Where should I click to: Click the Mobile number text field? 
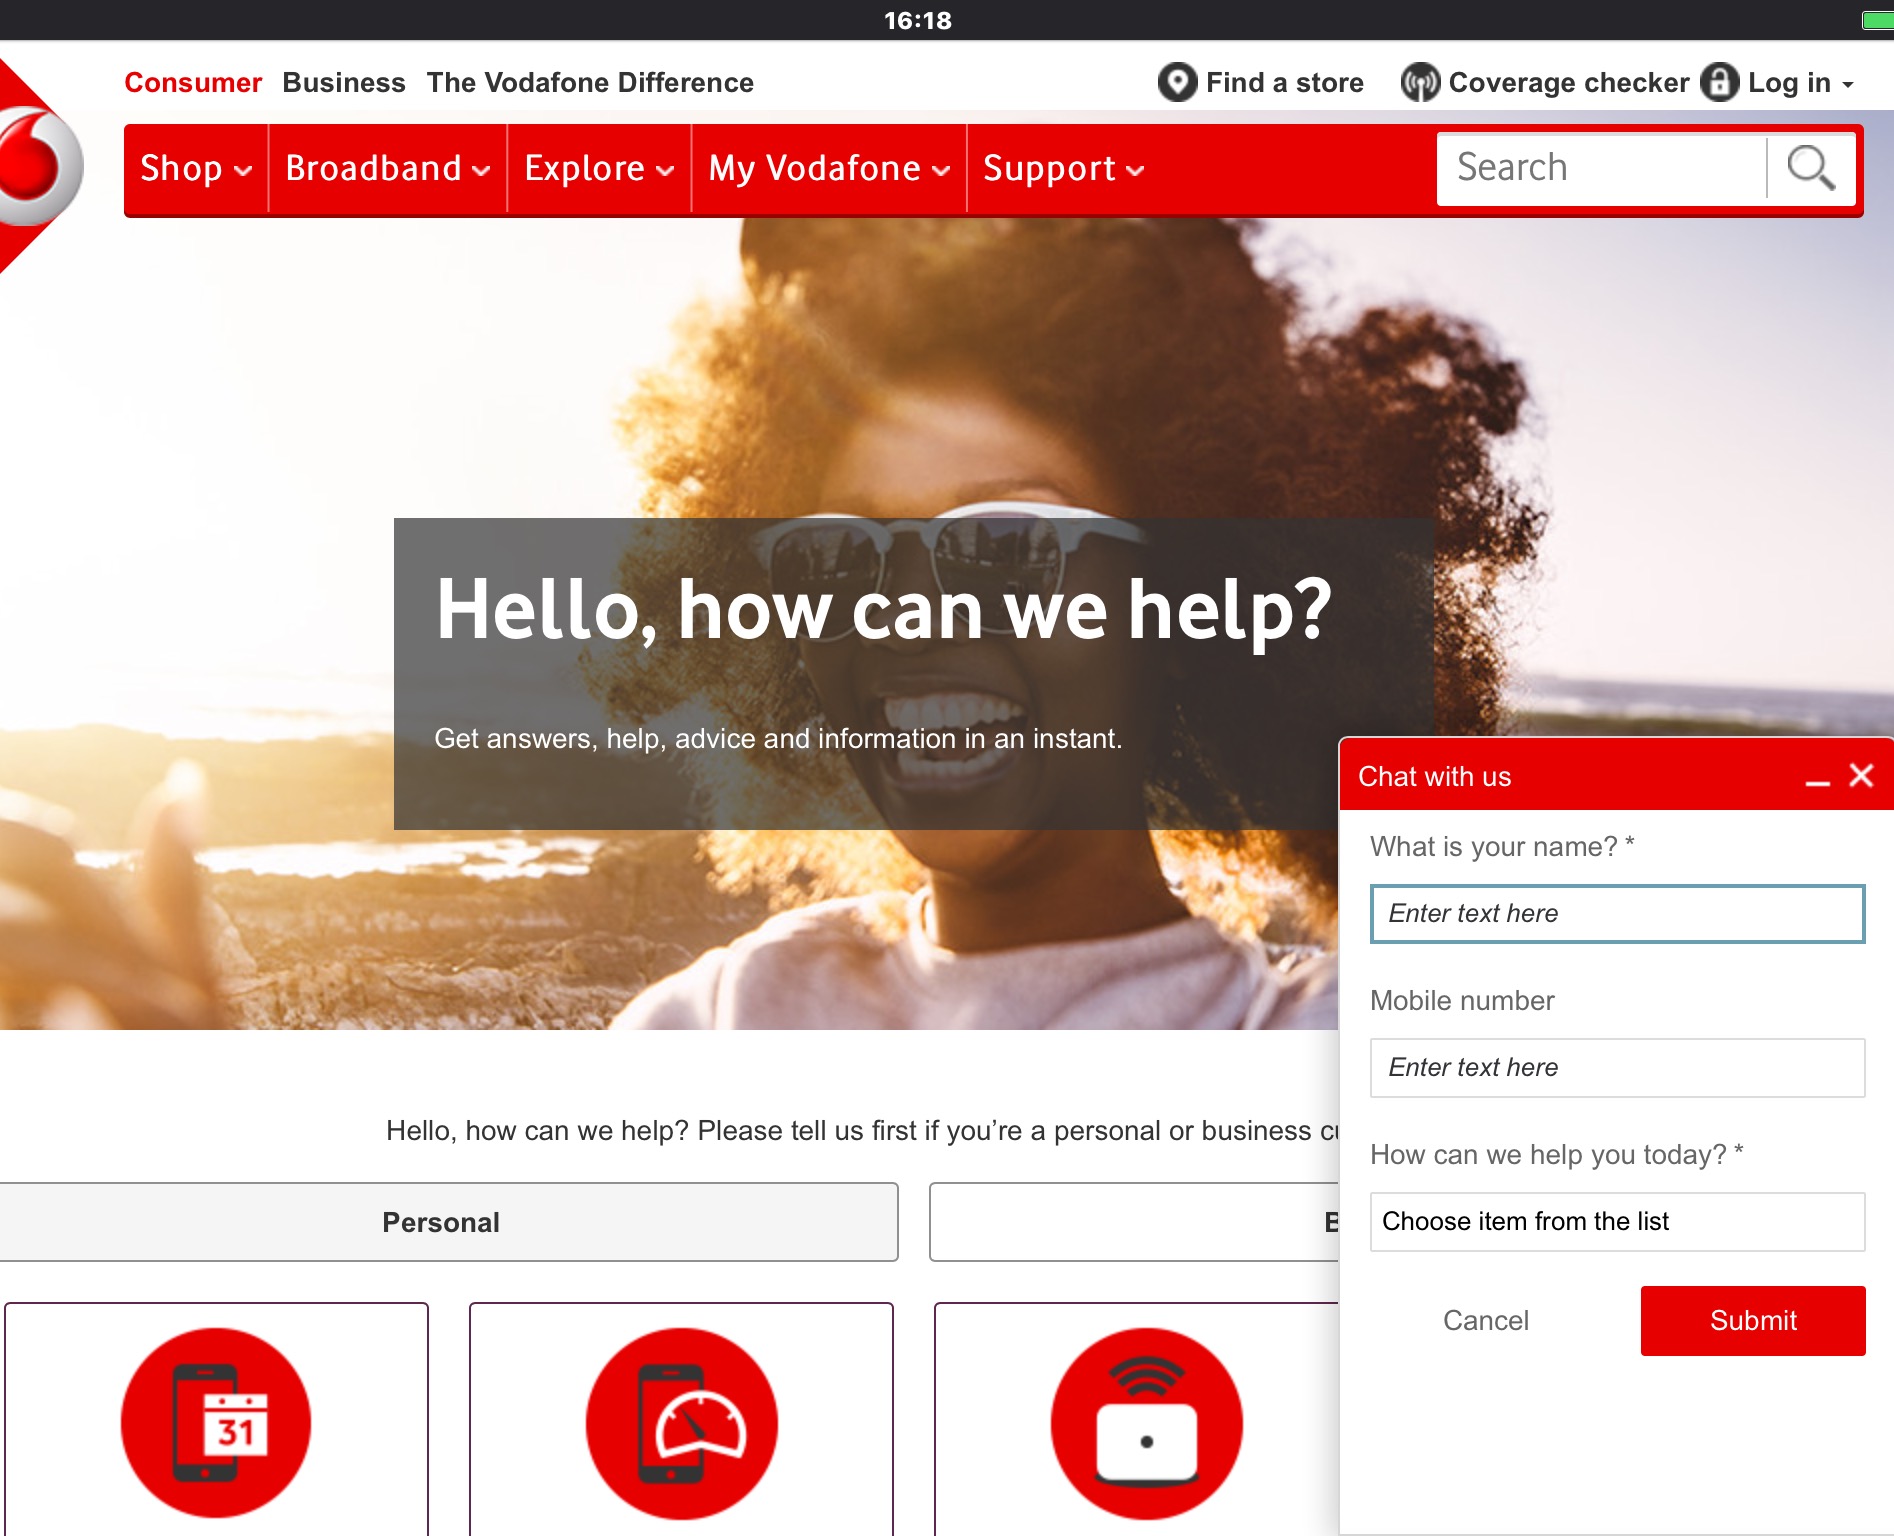(1617, 1067)
